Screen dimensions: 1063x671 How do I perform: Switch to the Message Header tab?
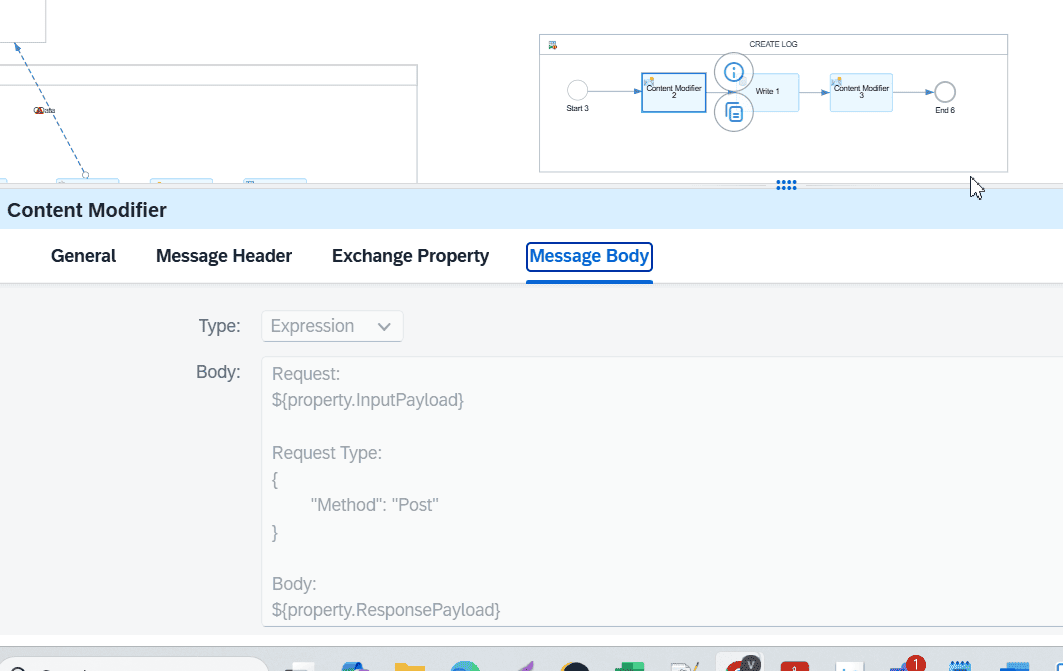[x=224, y=256]
